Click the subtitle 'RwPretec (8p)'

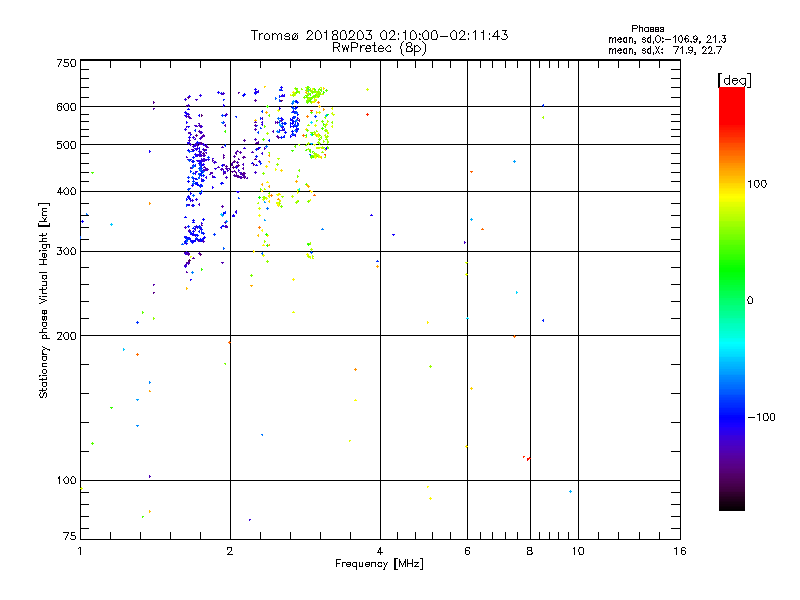379,48
